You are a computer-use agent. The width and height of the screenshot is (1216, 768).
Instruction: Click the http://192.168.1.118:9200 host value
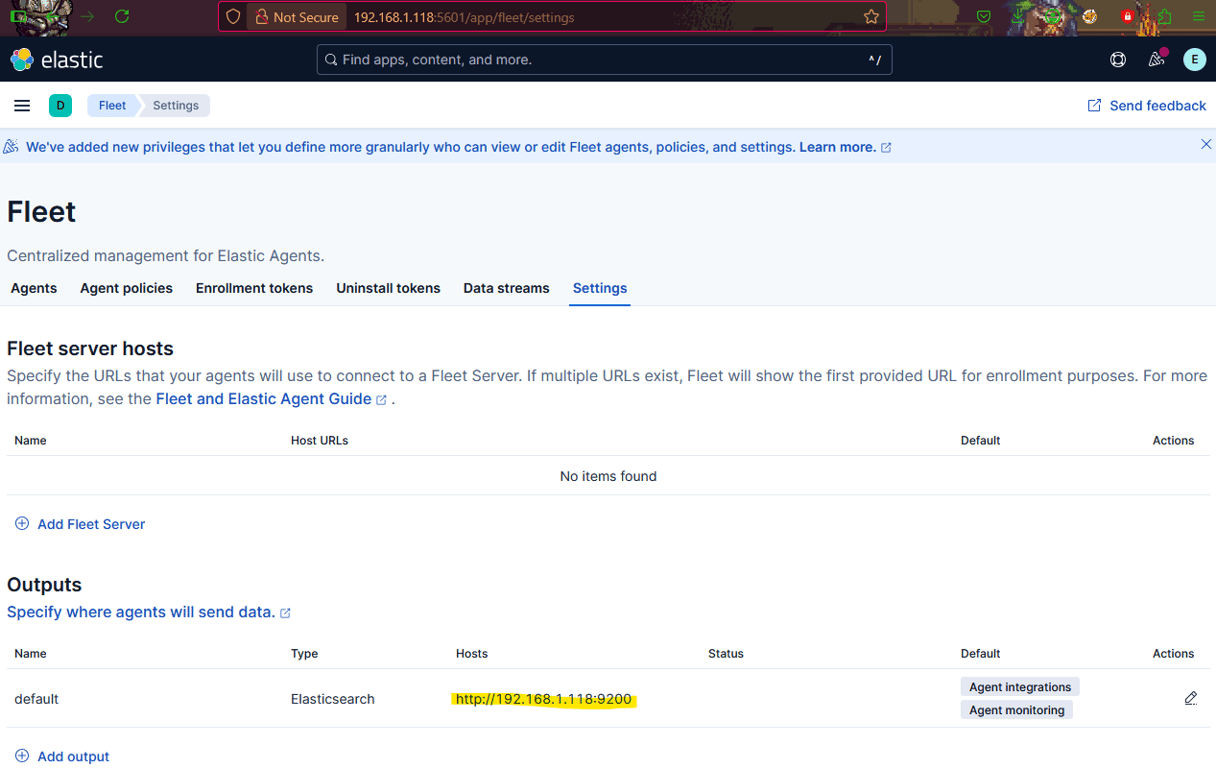tap(544, 699)
